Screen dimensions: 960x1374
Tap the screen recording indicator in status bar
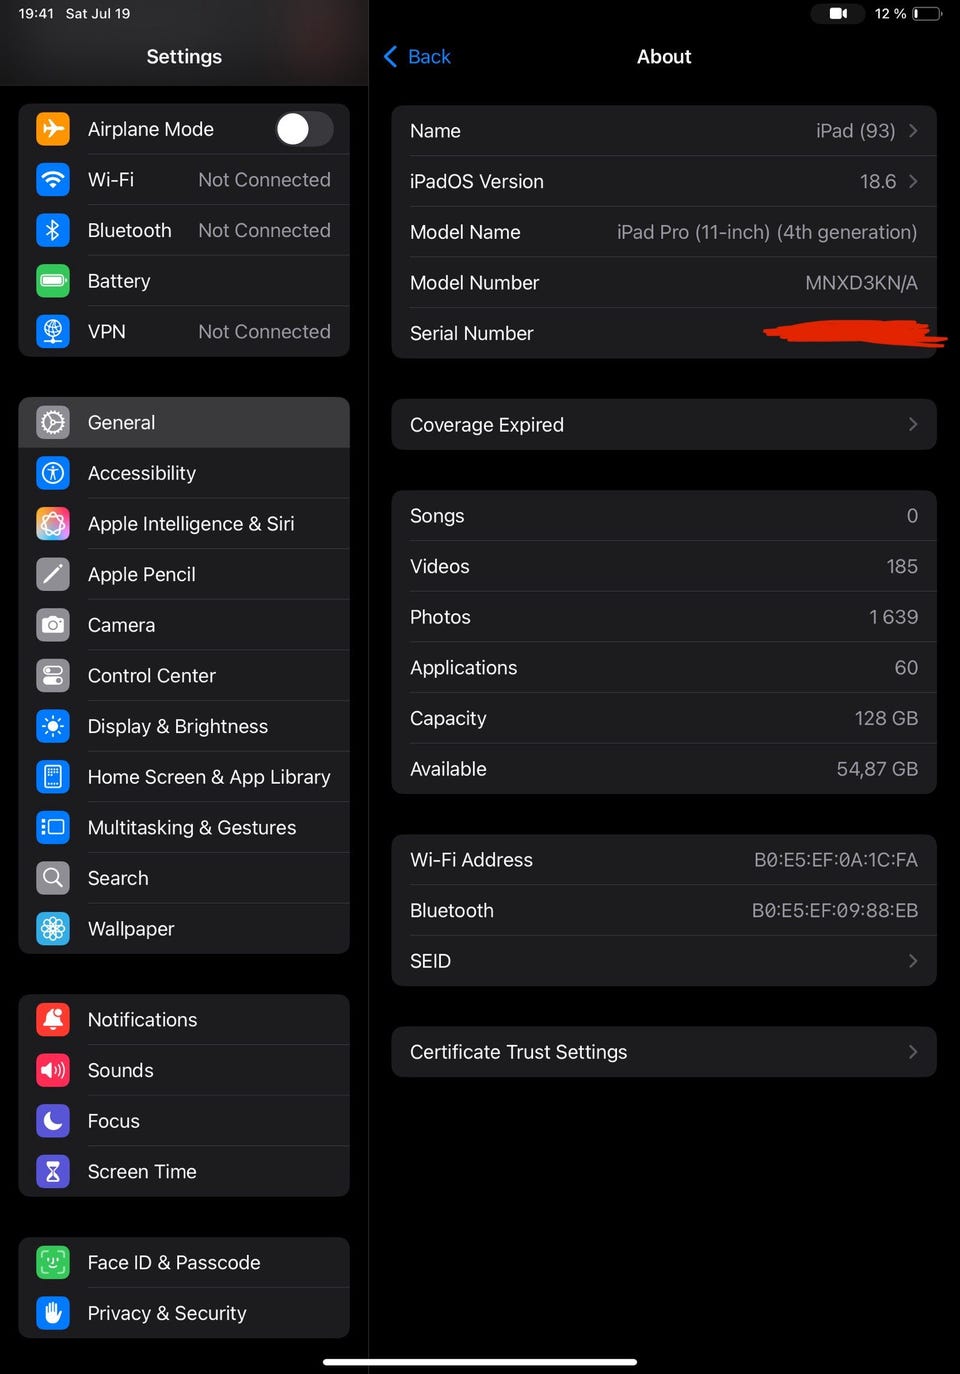(x=838, y=13)
